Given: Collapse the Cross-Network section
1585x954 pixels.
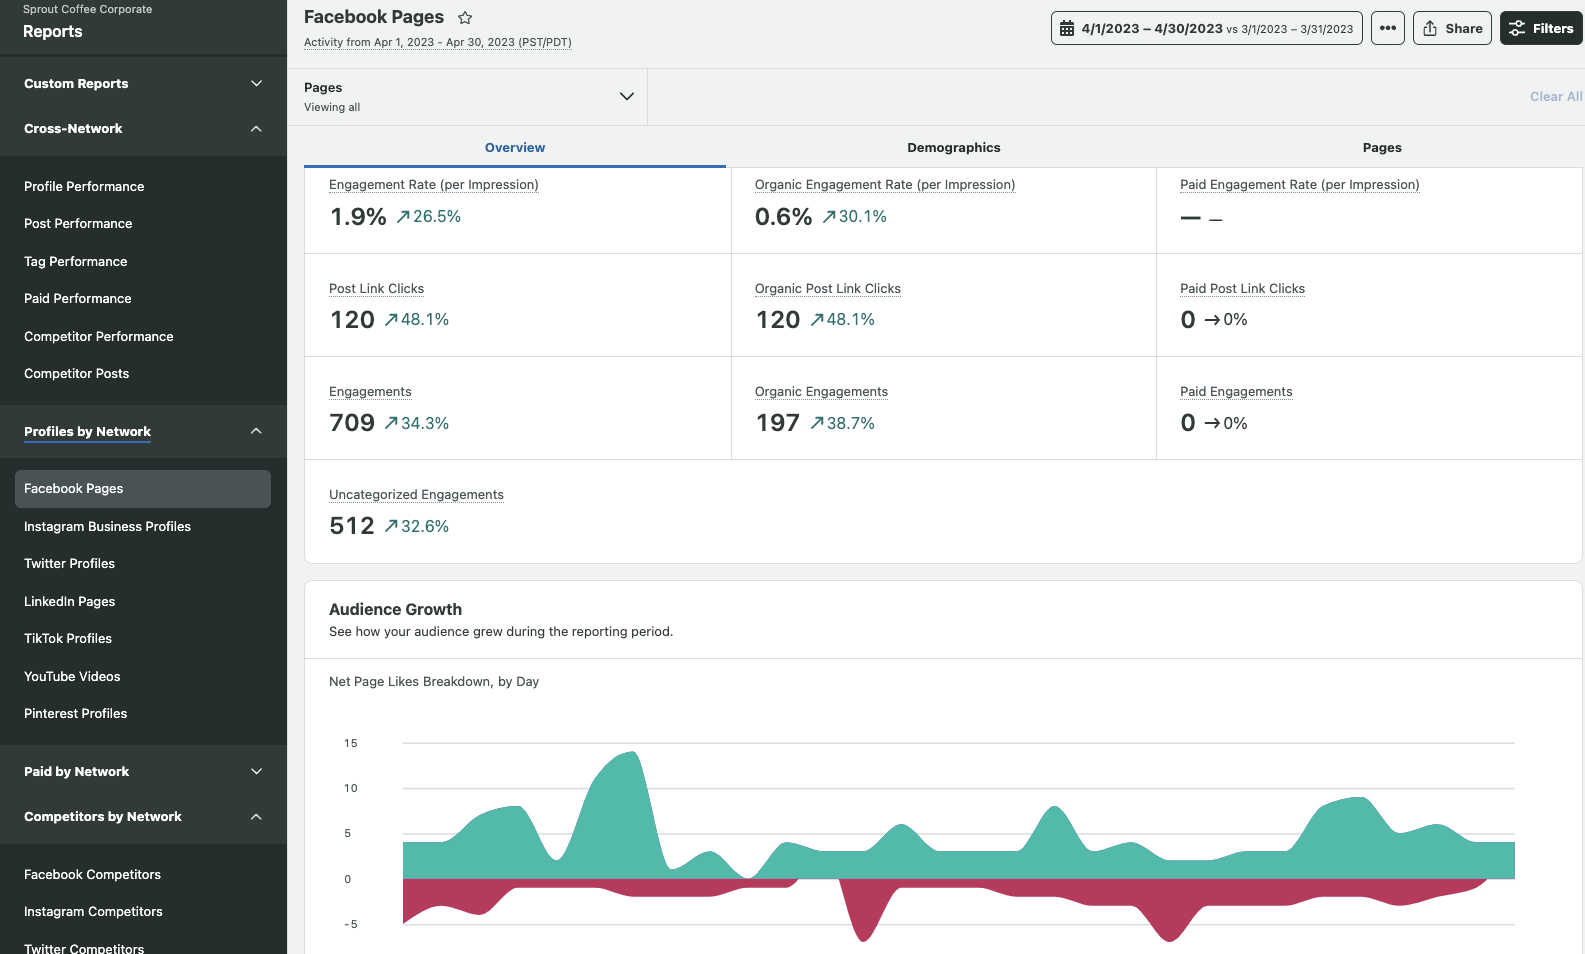Looking at the screenshot, I should pos(256,129).
